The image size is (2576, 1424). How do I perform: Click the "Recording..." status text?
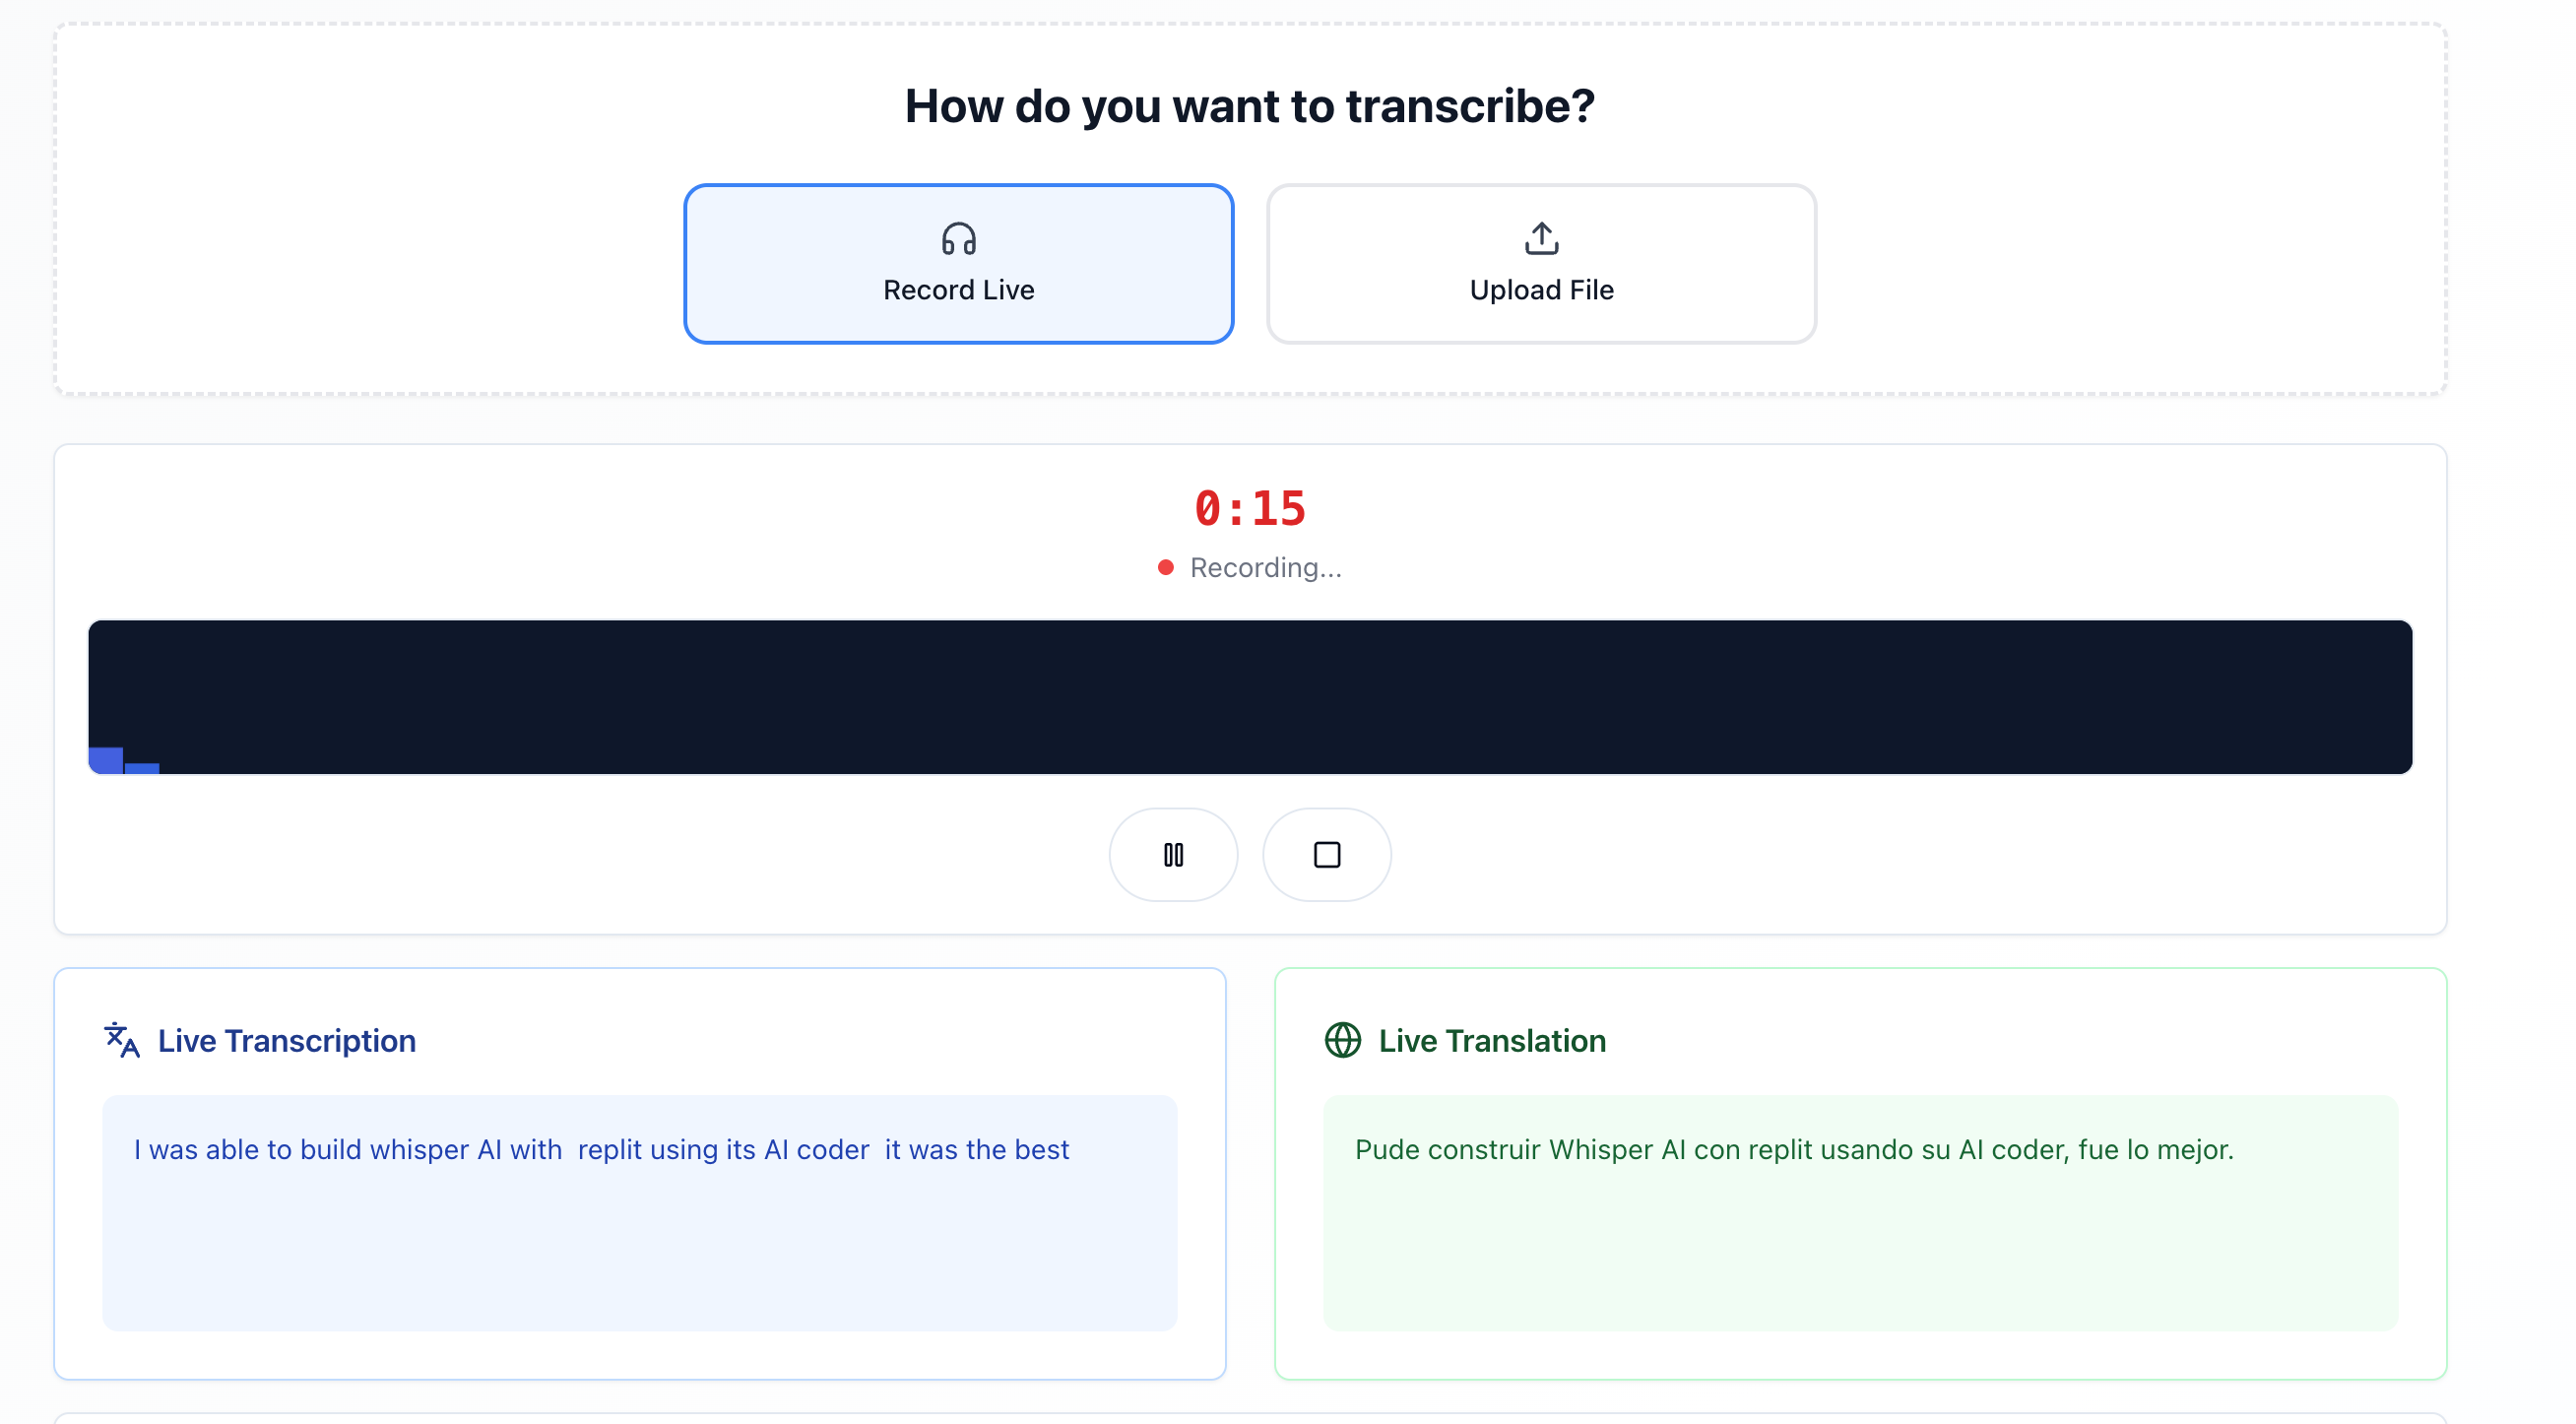point(1265,568)
